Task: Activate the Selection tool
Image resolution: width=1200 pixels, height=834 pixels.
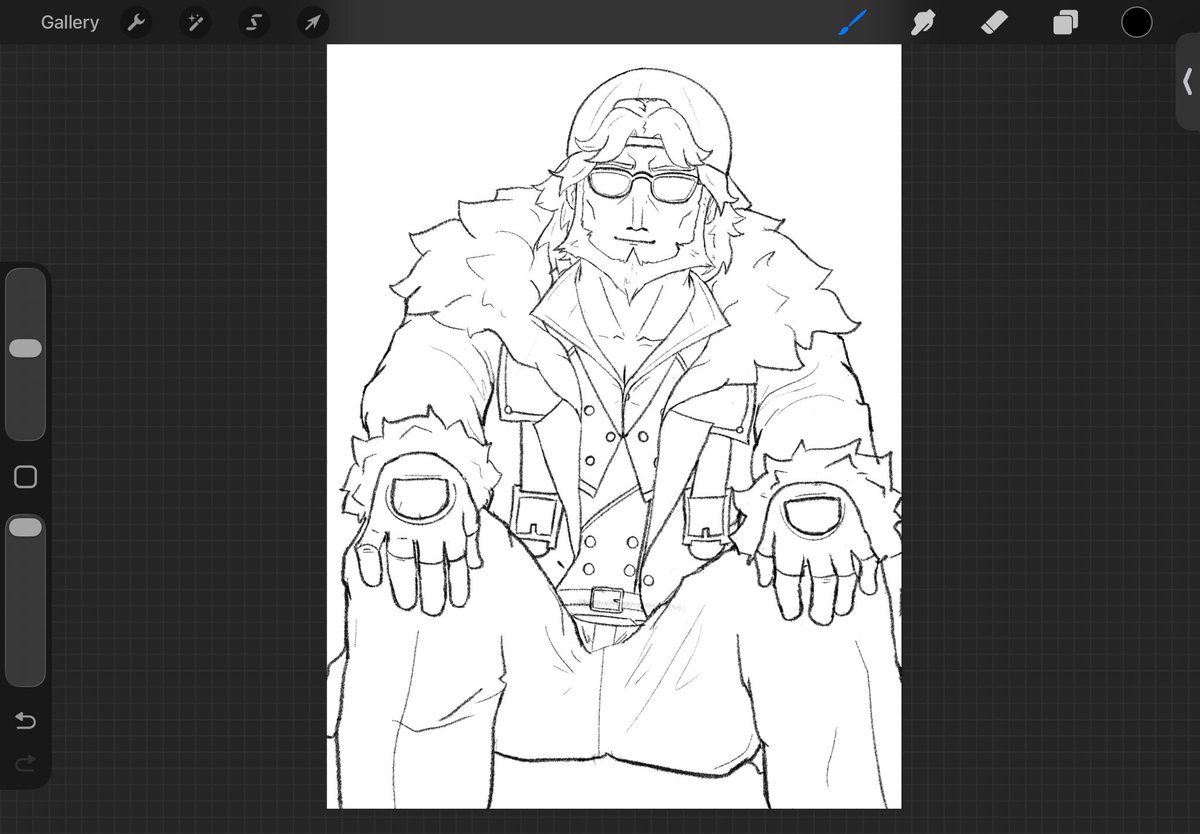Action: [253, 21]
